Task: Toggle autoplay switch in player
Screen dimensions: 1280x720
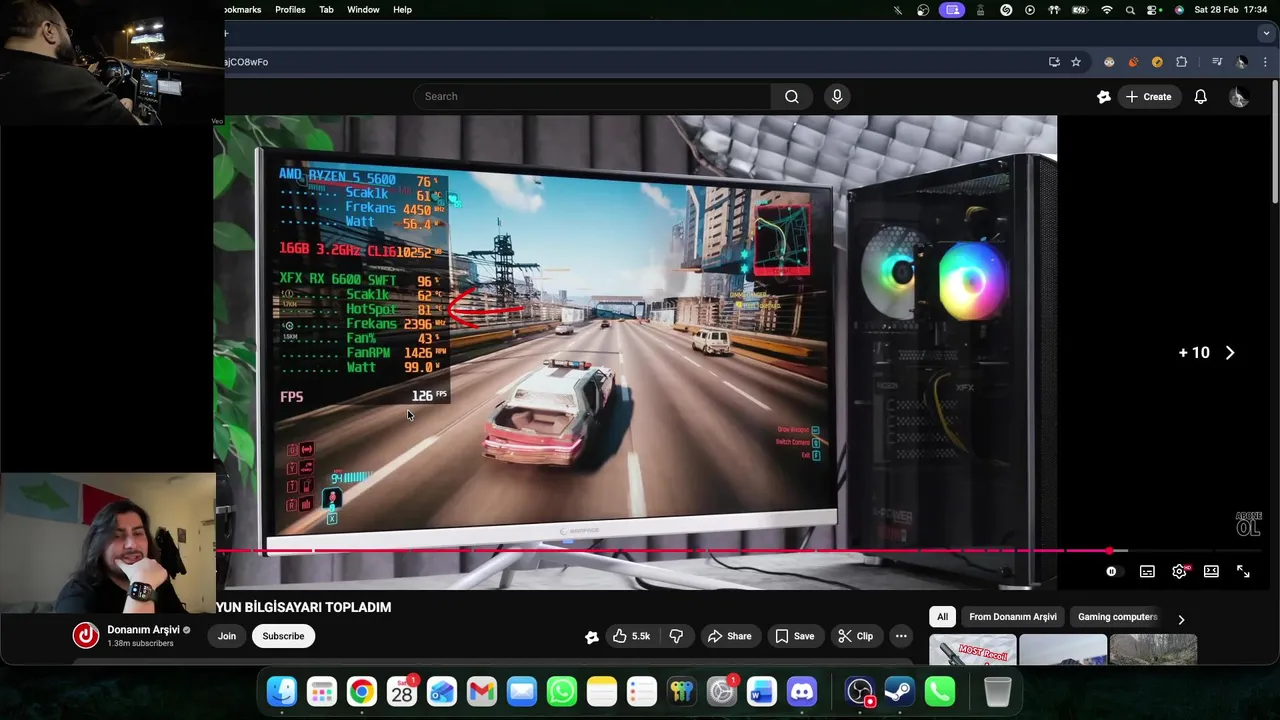Action: pos(1112,571)
